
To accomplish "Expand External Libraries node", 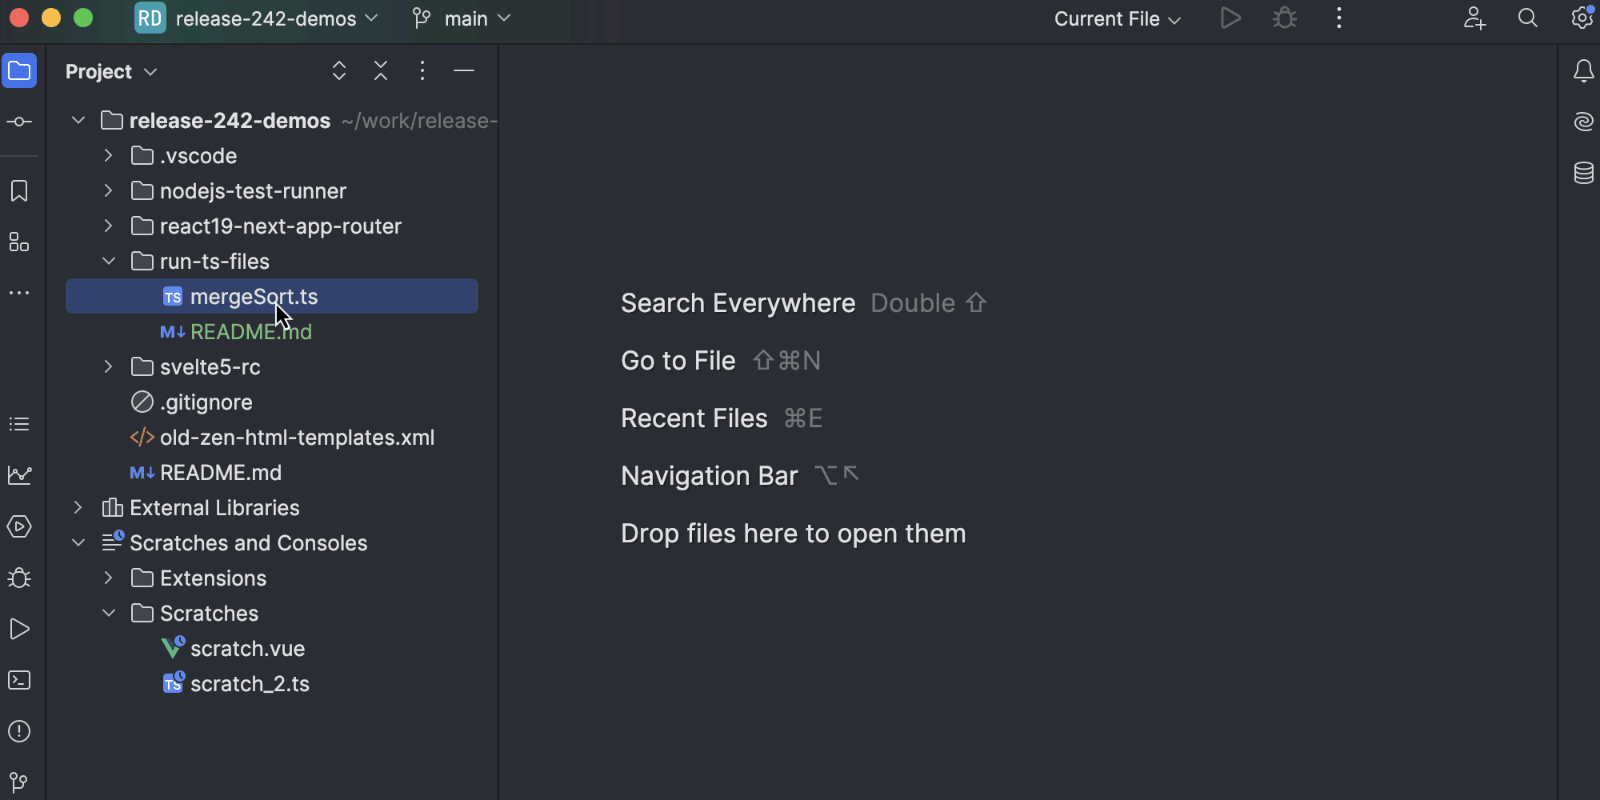I will pos(78,508).
